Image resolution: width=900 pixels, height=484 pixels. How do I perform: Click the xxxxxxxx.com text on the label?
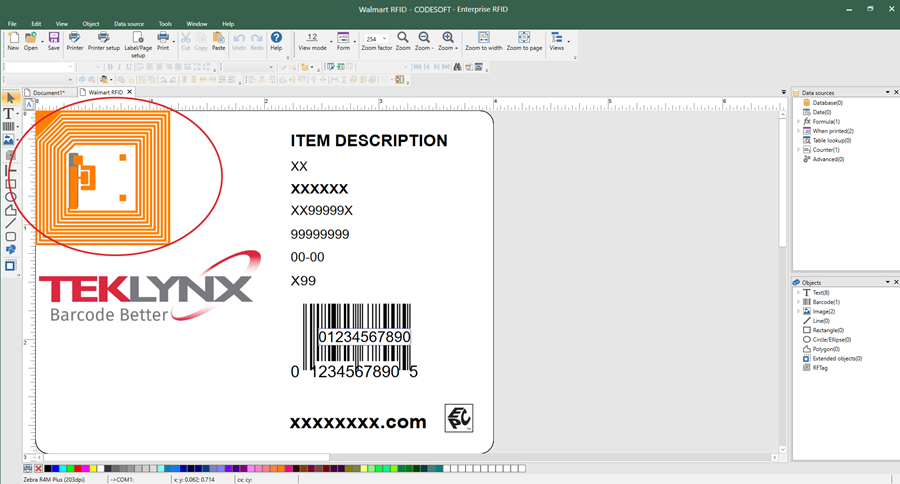coord(358,422)
